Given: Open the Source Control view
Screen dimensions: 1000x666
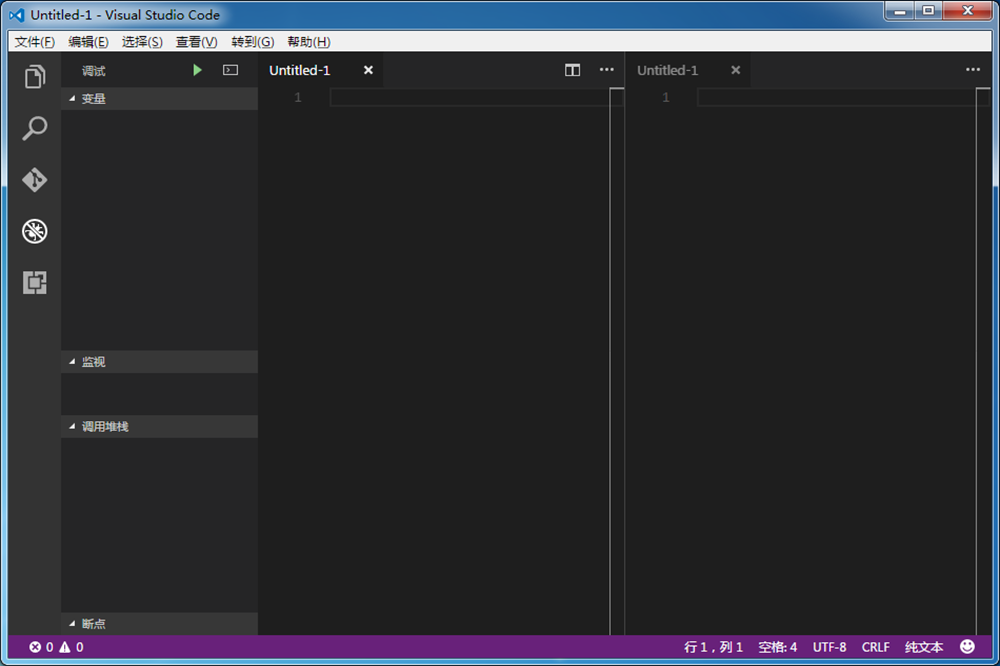Looking at the screenshot, I should point(35,180).
